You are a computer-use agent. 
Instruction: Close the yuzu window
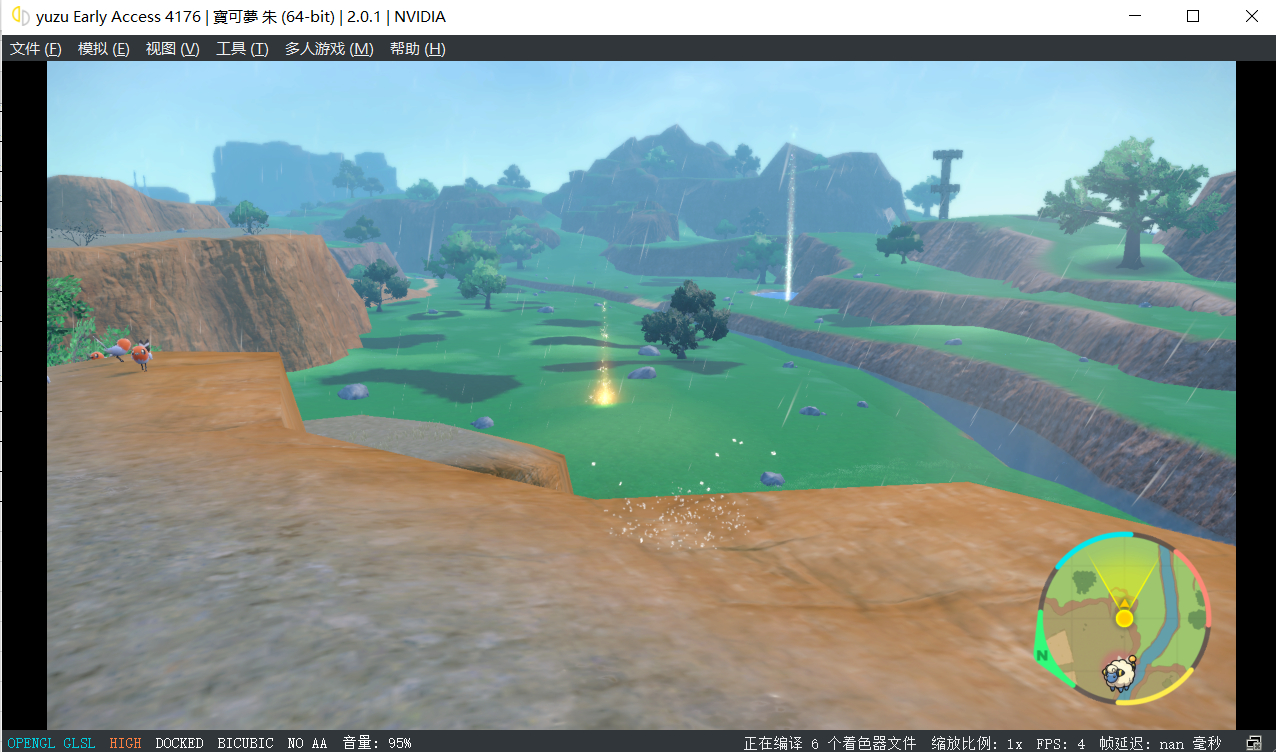1251,17
